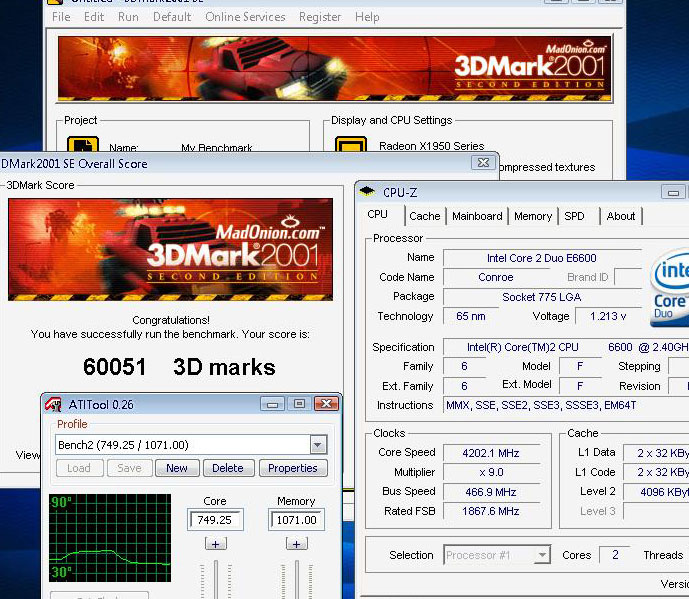689x599 pixels.
Task: Click the Load profile button in ATITool
Action: click(80, 468)
